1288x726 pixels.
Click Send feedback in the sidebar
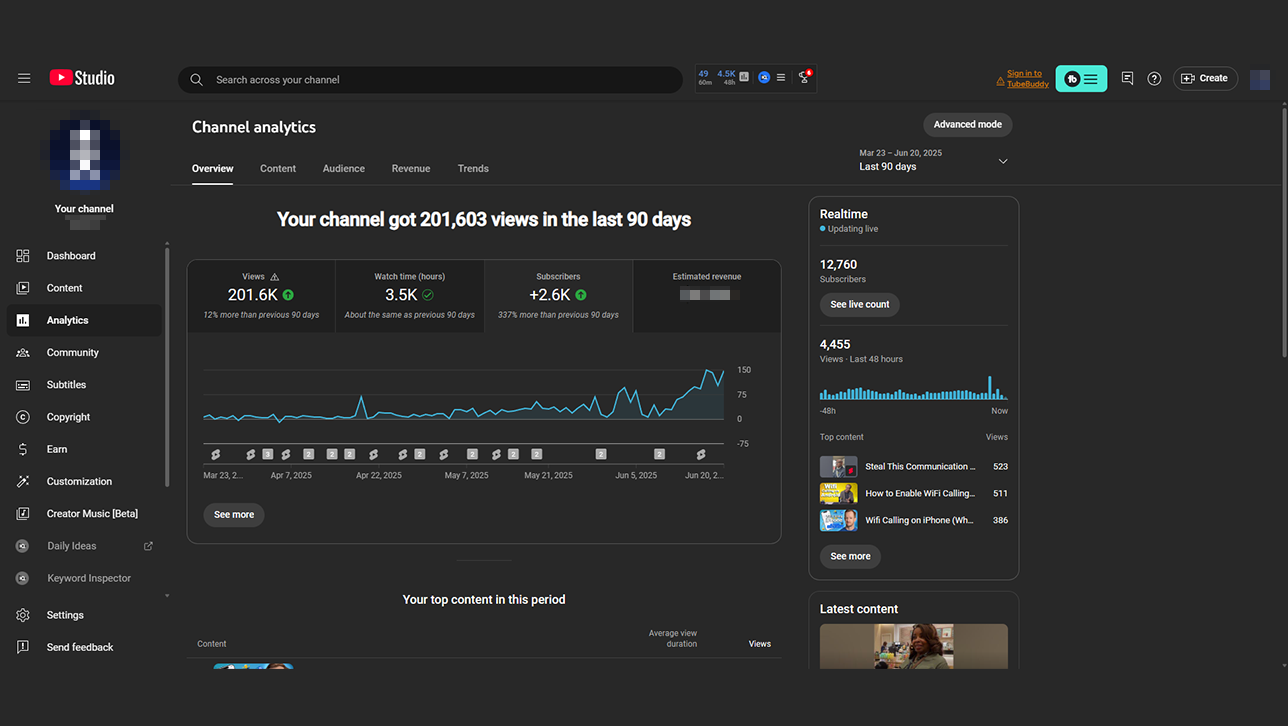point(84,647)
